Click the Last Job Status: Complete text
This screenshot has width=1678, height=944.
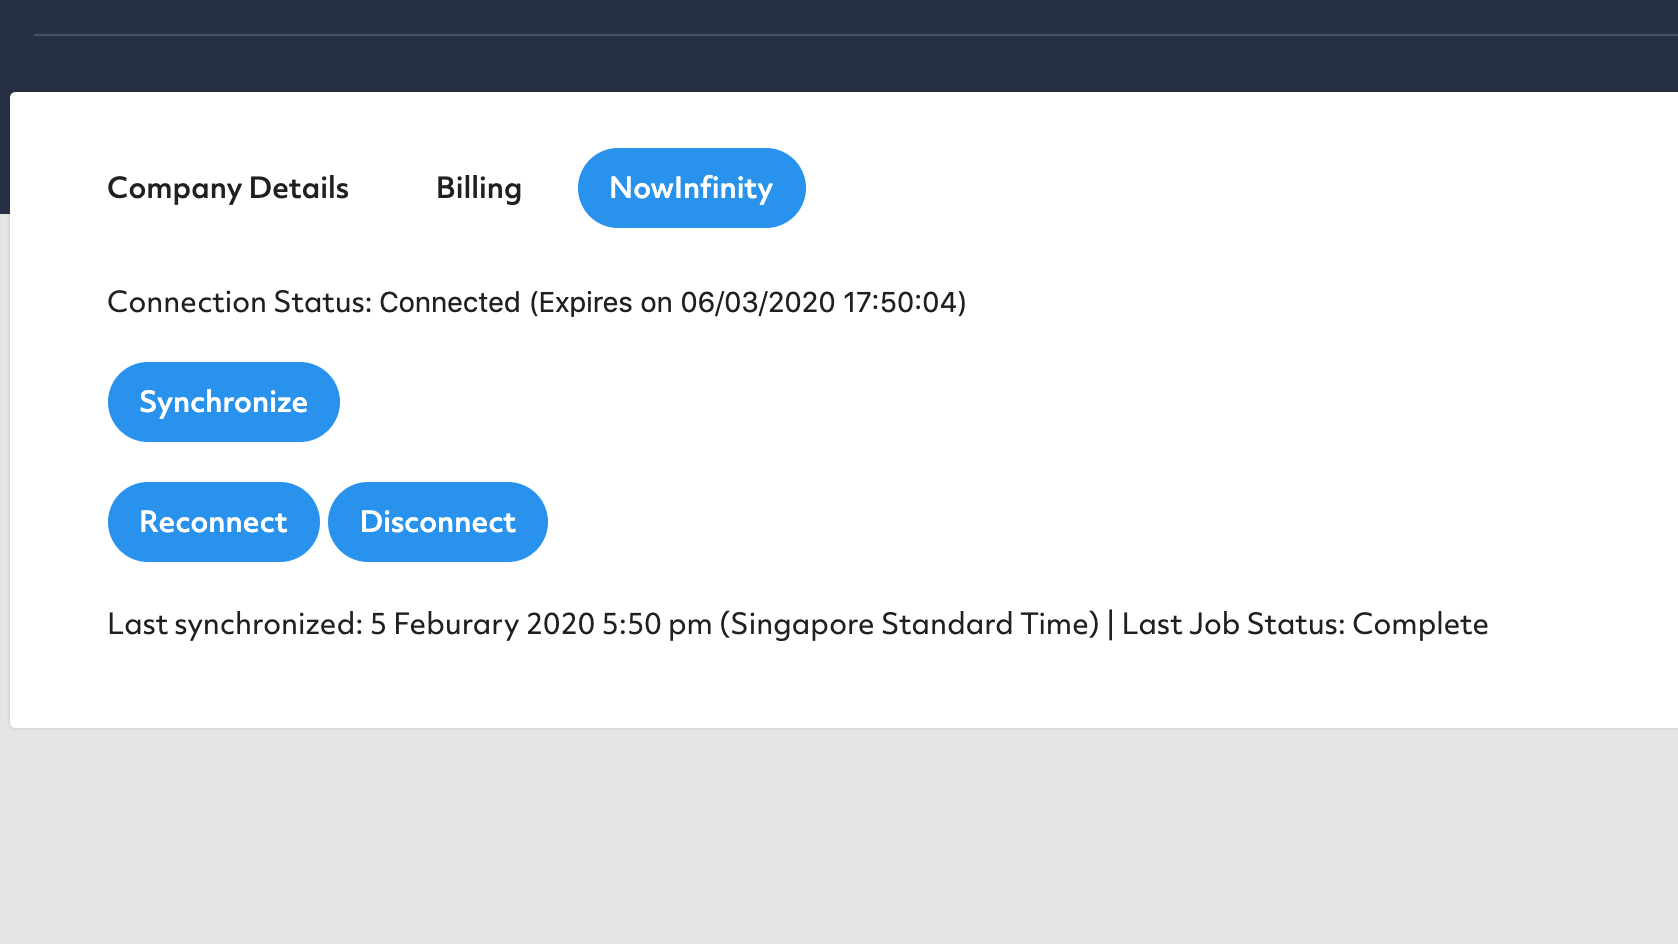[x=1305, y=624]
